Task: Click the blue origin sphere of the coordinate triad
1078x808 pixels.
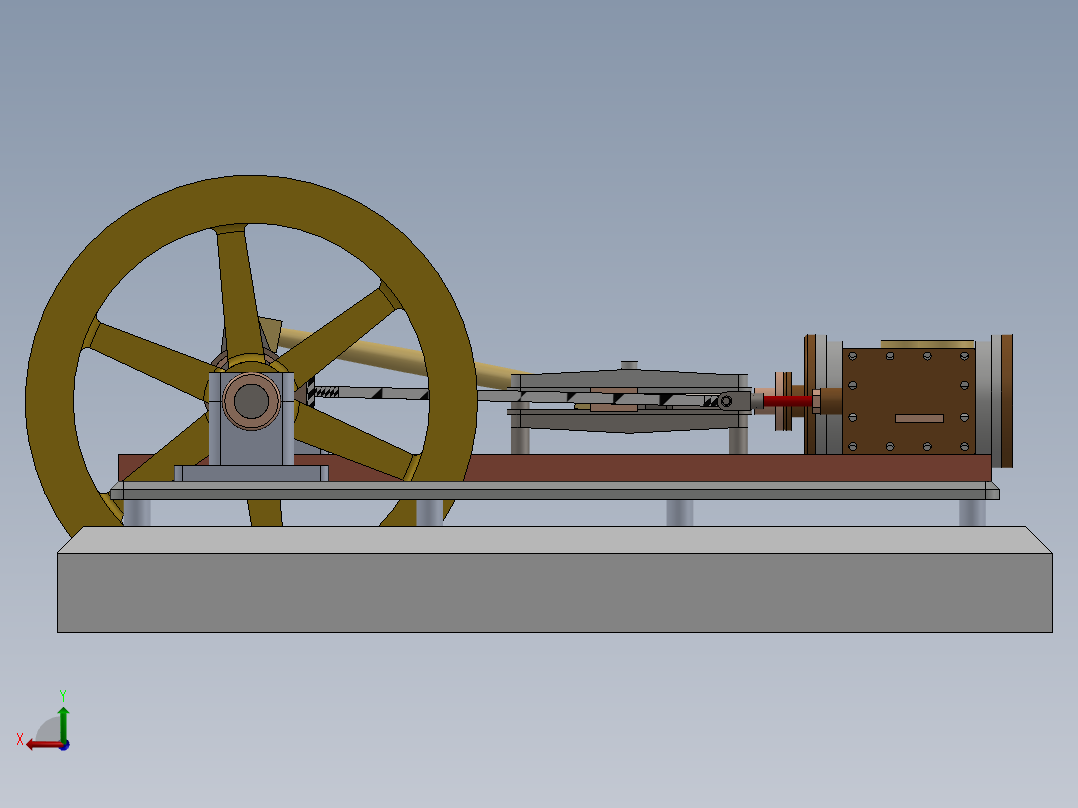Action: tap(64, 747)
